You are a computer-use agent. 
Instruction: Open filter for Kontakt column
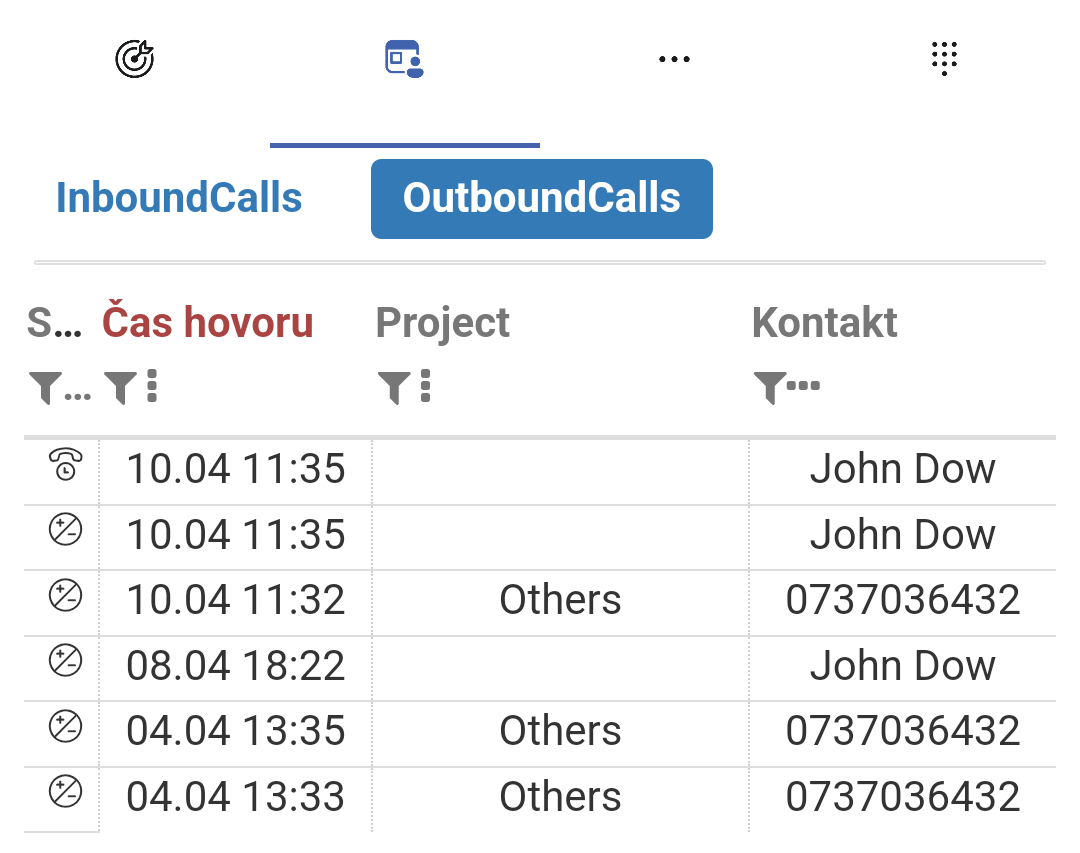click(x=770, y=387)
